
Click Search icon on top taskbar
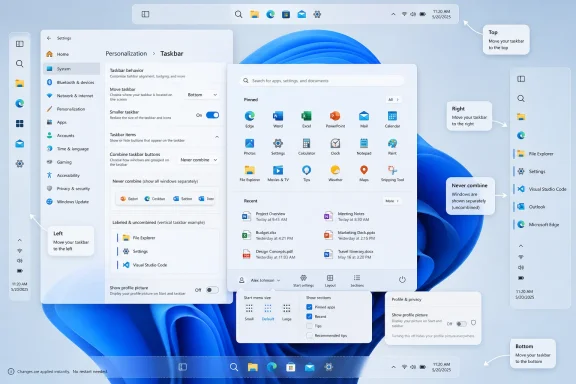[x=238, y=14]
